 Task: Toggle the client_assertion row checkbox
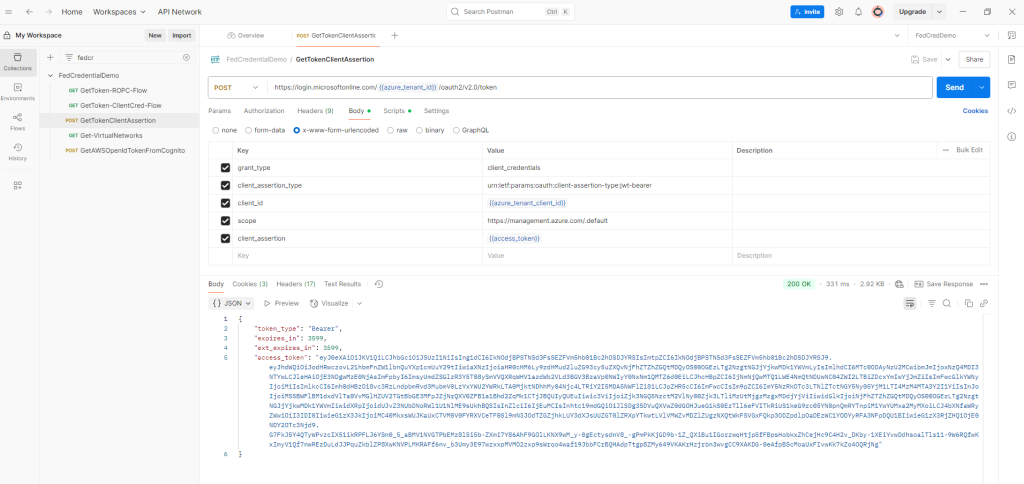225,239
